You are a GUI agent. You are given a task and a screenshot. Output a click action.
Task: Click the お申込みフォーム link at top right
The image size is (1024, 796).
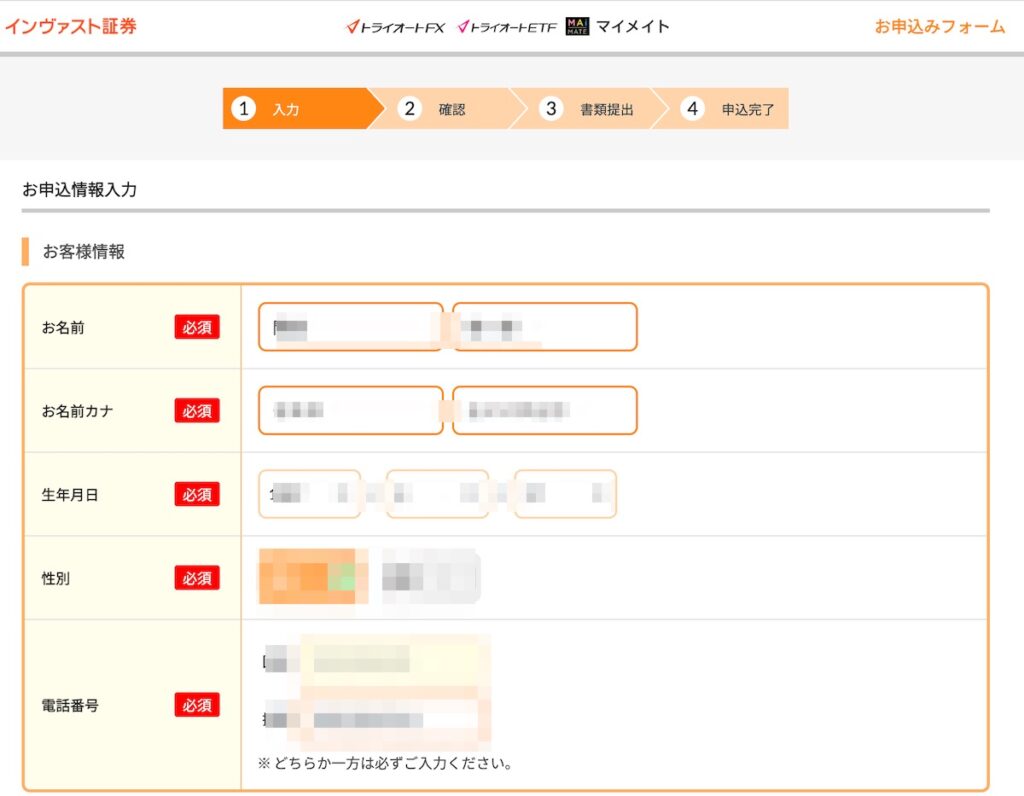(x=939, y=27)
